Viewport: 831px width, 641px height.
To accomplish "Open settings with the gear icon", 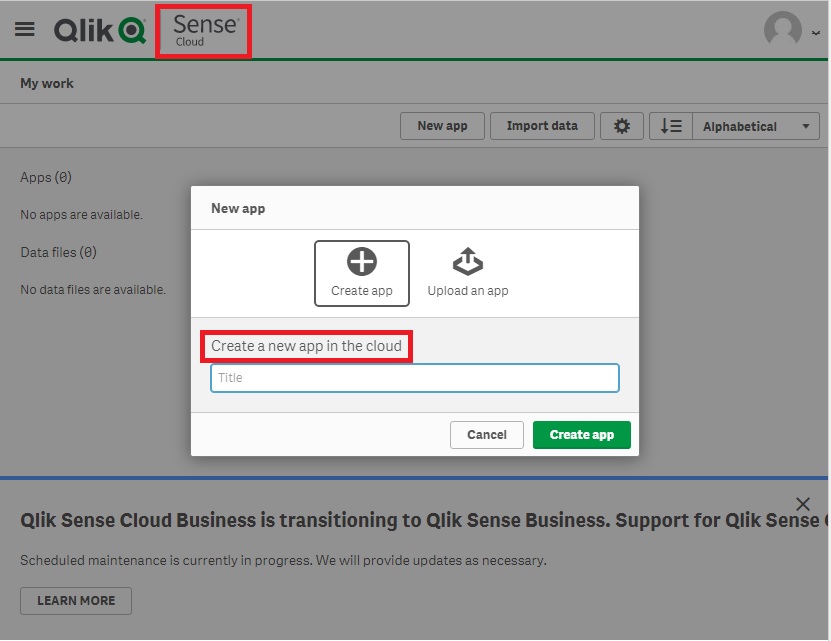I will click(622, 126).
